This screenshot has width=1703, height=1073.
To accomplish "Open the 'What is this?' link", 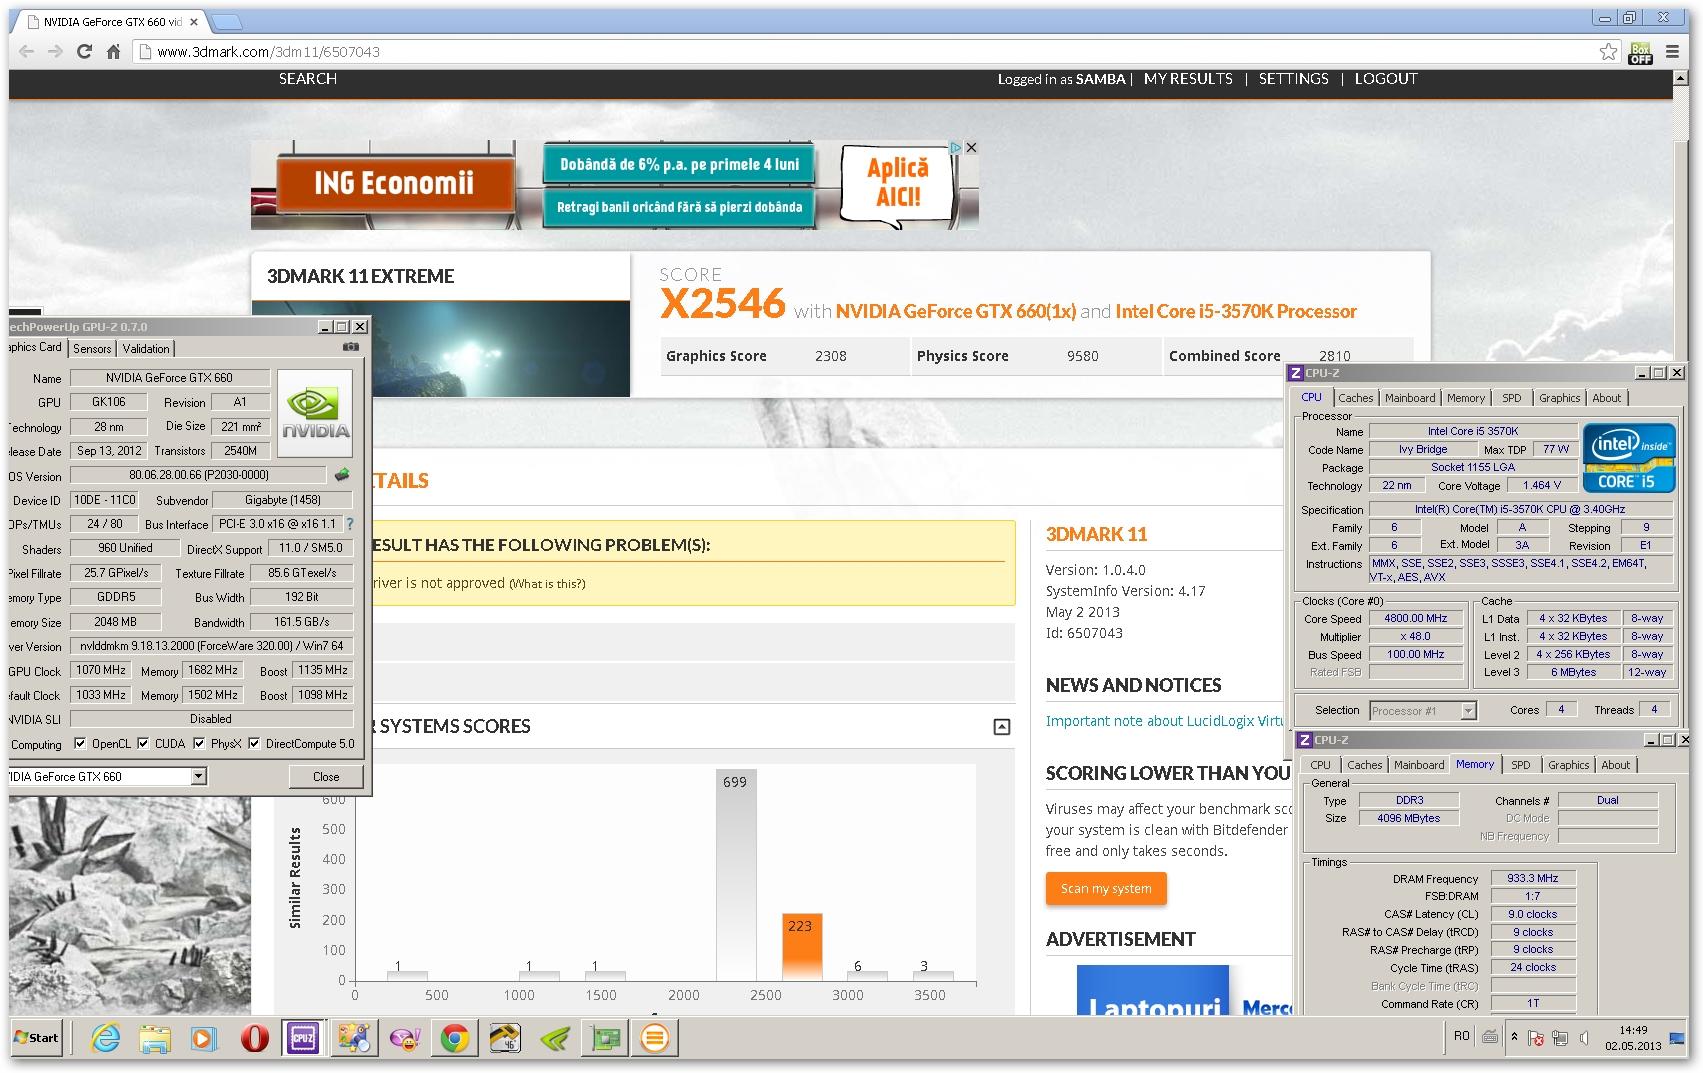I will tap(547, 584).
